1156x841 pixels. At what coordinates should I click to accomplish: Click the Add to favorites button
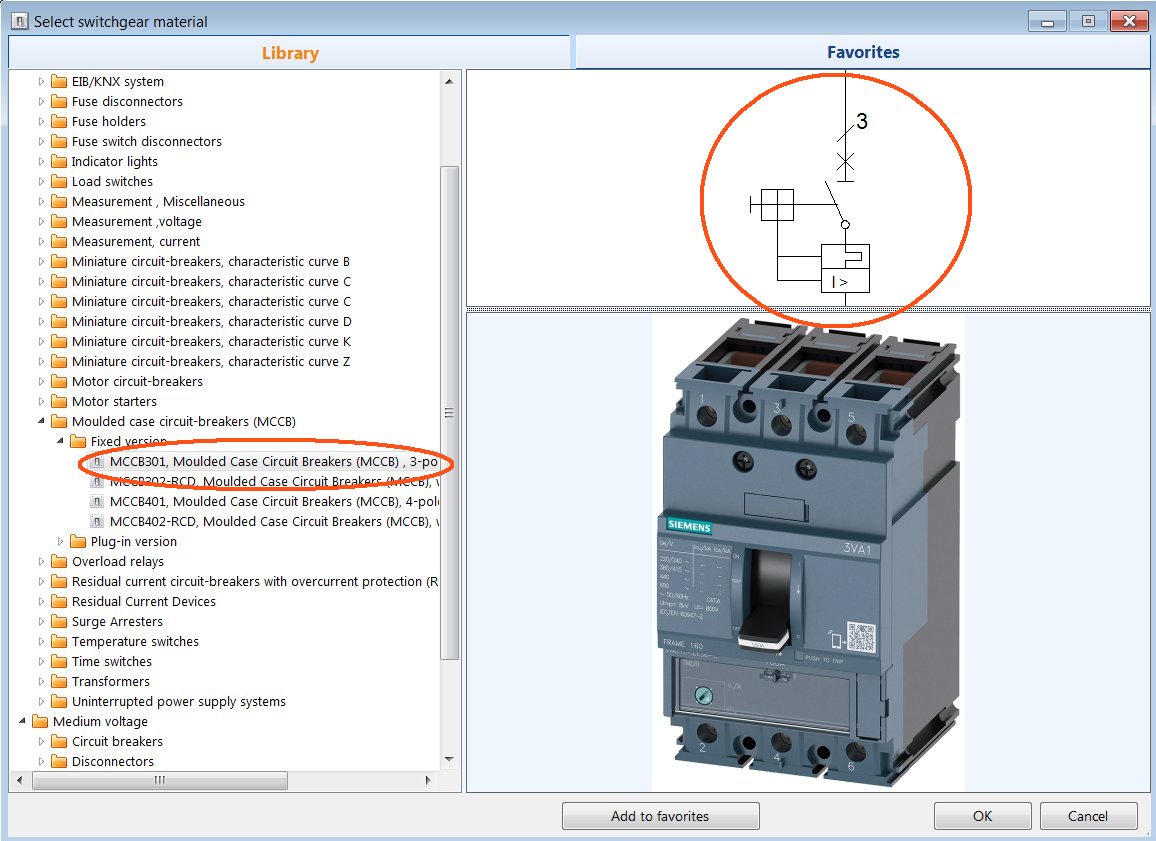point(660,816)
